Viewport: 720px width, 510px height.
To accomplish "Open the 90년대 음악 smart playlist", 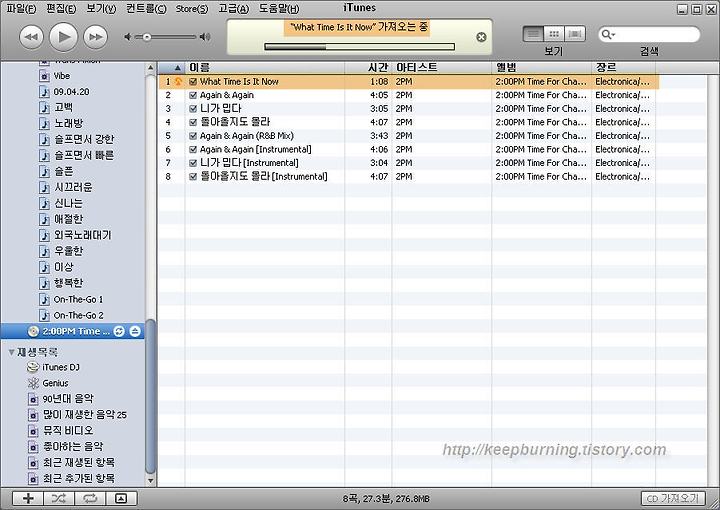I will pos(61,399).
